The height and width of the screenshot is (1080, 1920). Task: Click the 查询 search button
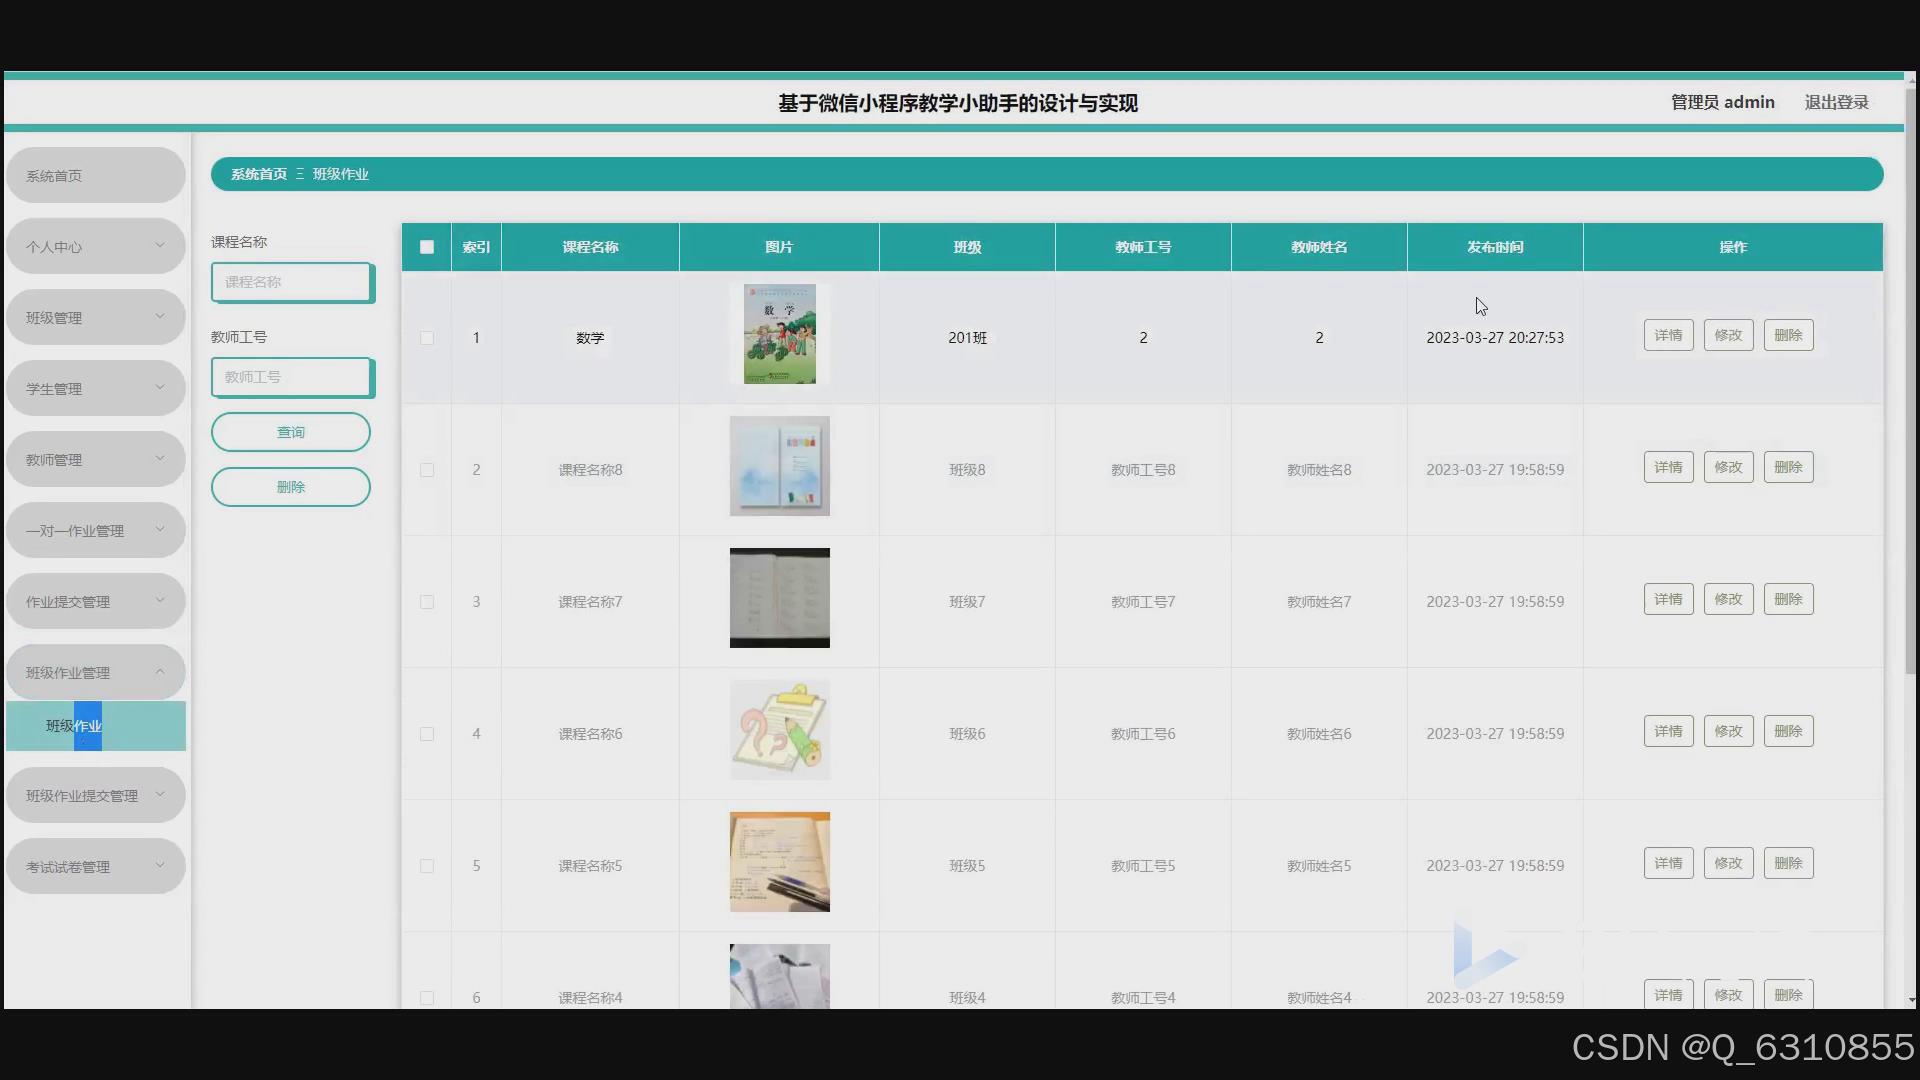tap(290, 432)
